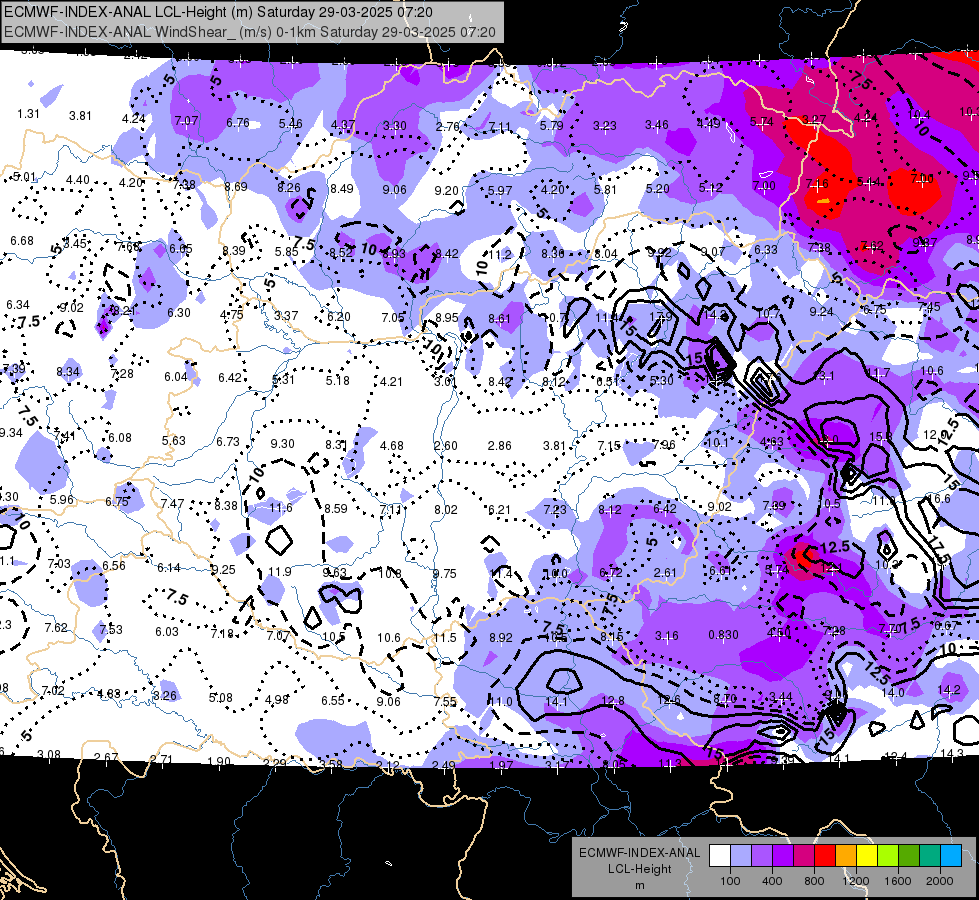This screenshot has width=979, height=900.
Task: Click the shear value 9.30
Action: 282,443
